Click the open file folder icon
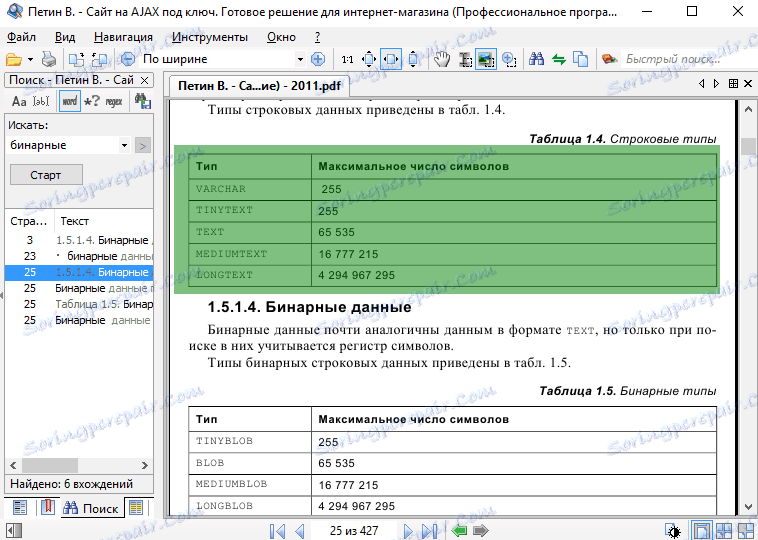The width and height of the screenshot is (758, 540). point(13,60)
